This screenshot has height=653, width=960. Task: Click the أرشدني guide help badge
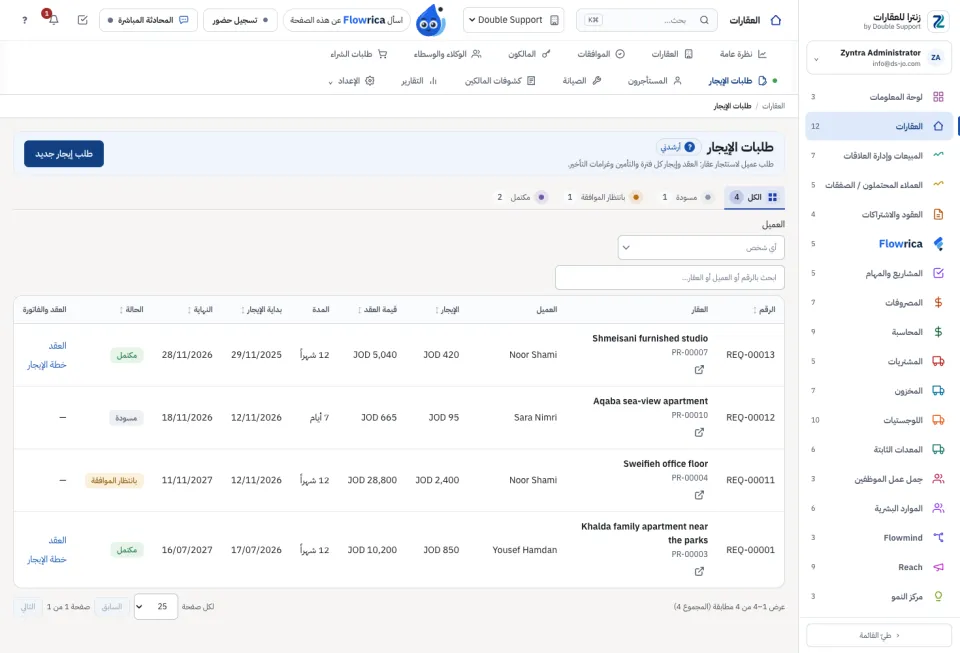click(x=677, y=147)
